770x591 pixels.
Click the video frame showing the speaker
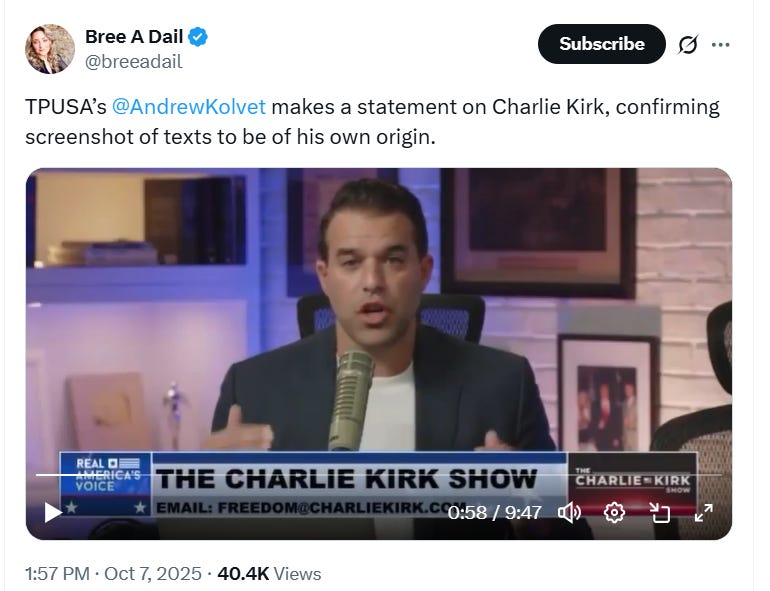[x=379, y=314]
